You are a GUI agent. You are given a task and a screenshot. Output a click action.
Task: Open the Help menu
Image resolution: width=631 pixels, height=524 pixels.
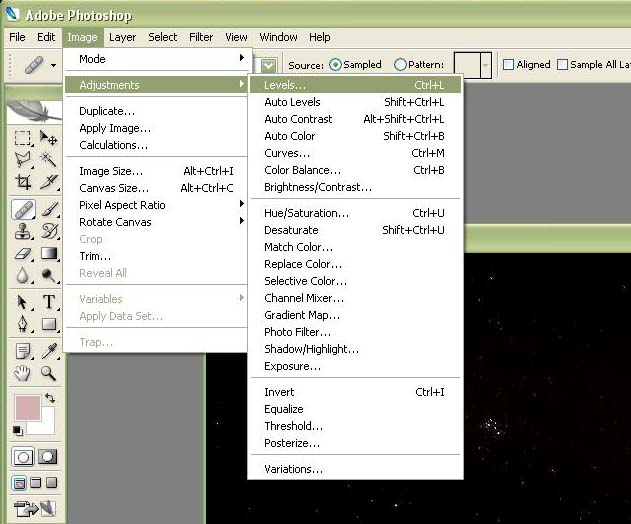(x=320, y=37)
